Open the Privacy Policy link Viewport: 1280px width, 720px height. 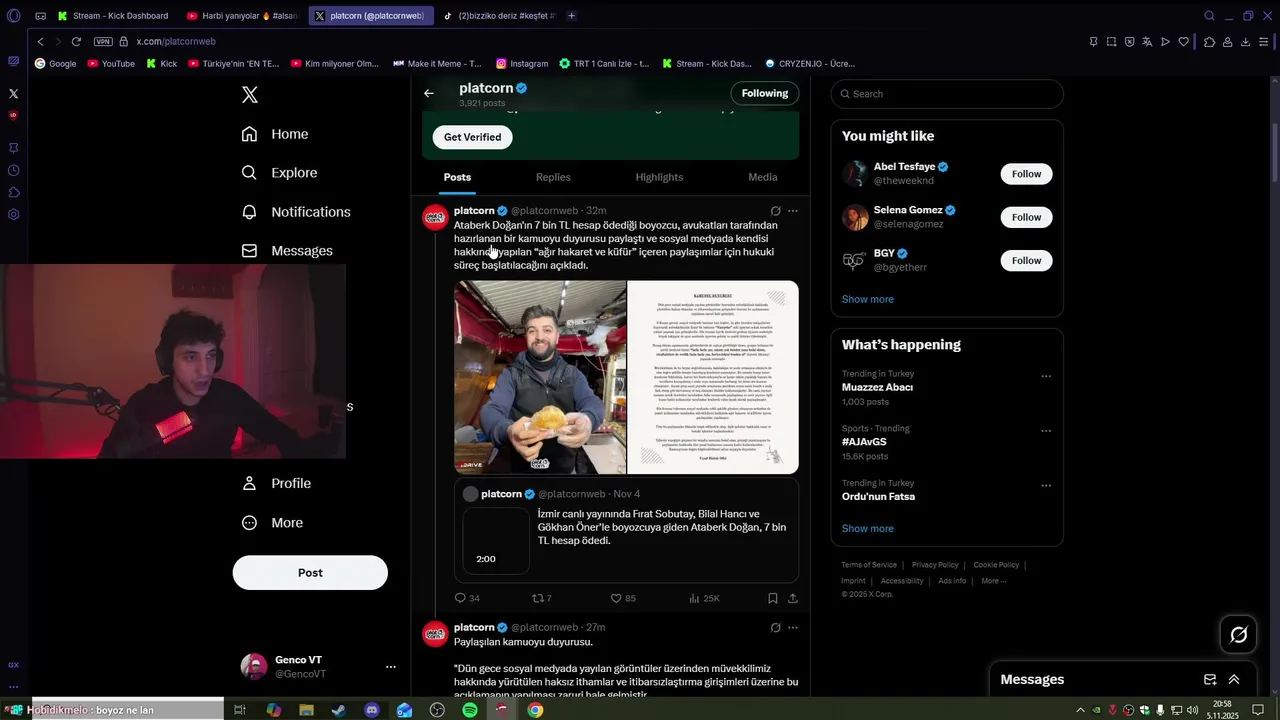(935, 565)
